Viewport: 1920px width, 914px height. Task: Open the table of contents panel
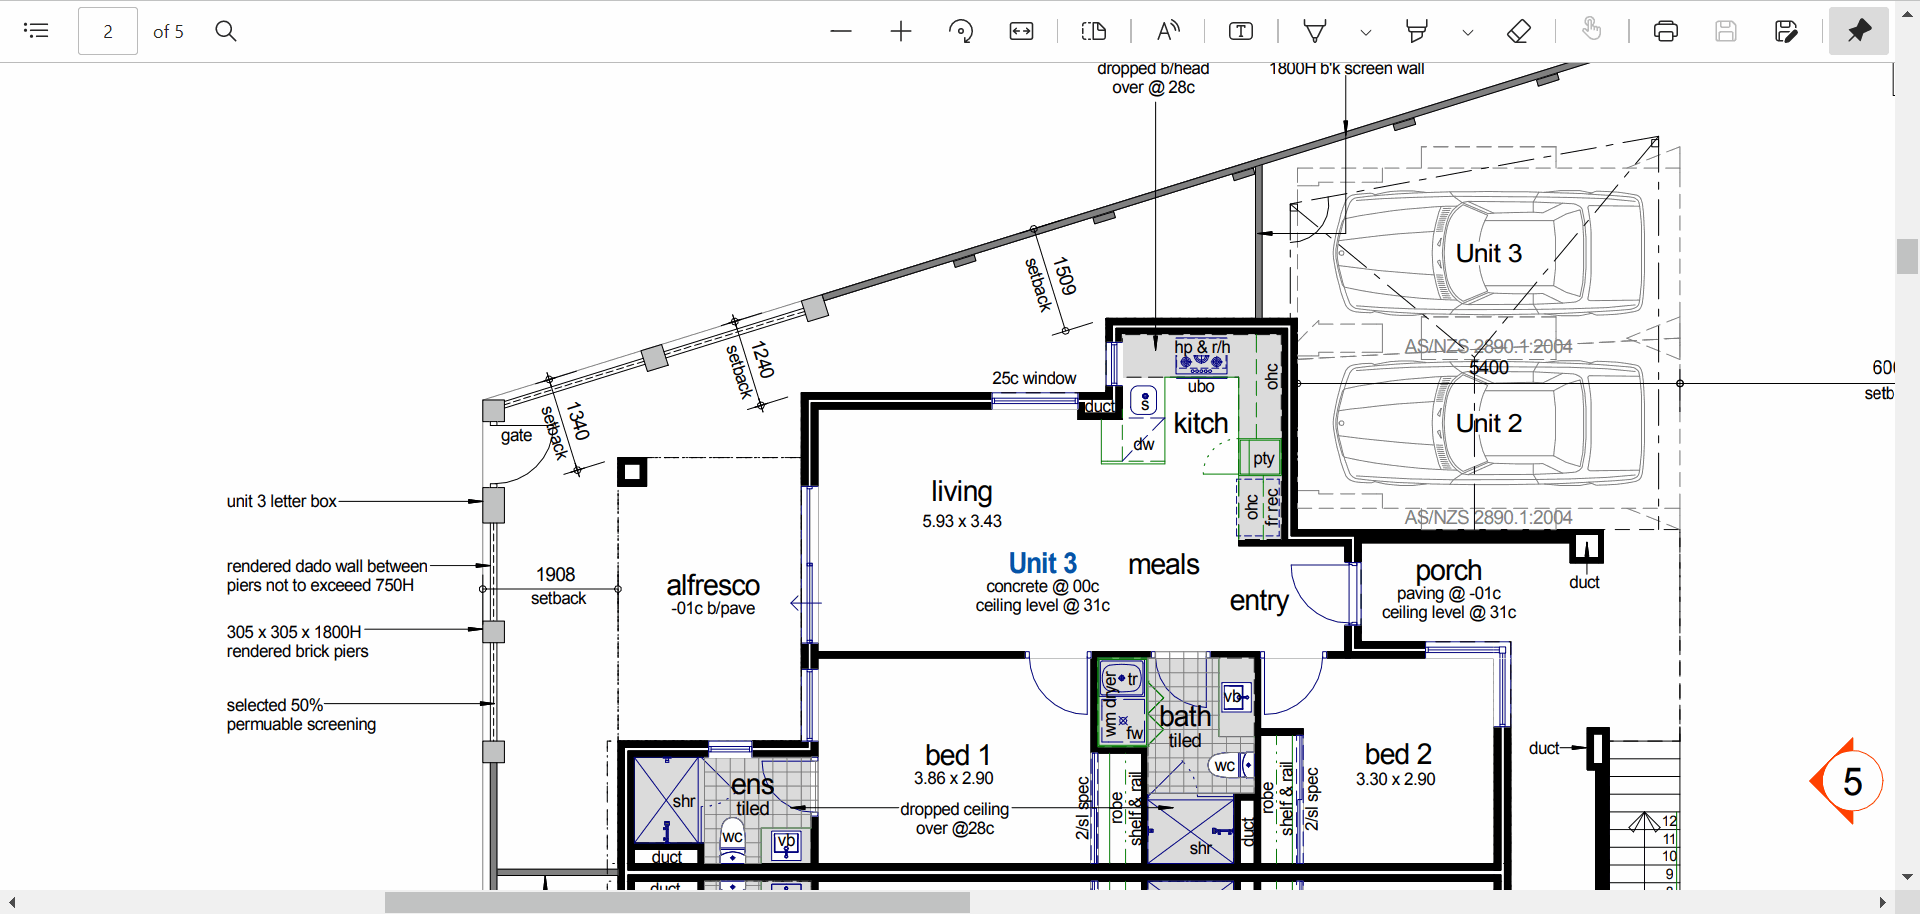click(36, 31)
